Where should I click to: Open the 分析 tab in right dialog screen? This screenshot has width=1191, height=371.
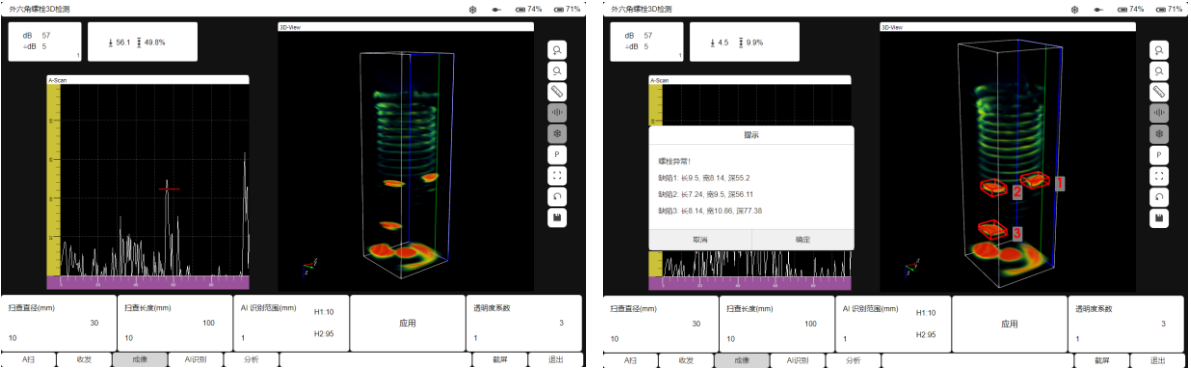(x=853, y=360)
